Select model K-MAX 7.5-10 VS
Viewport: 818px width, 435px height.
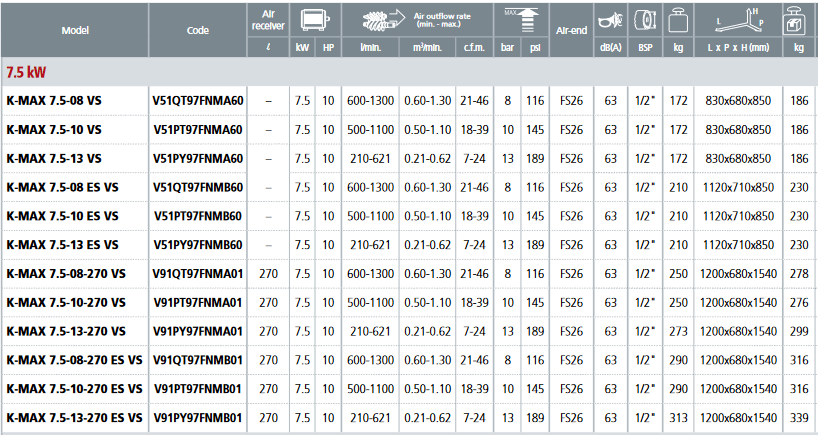pos(54,129)
